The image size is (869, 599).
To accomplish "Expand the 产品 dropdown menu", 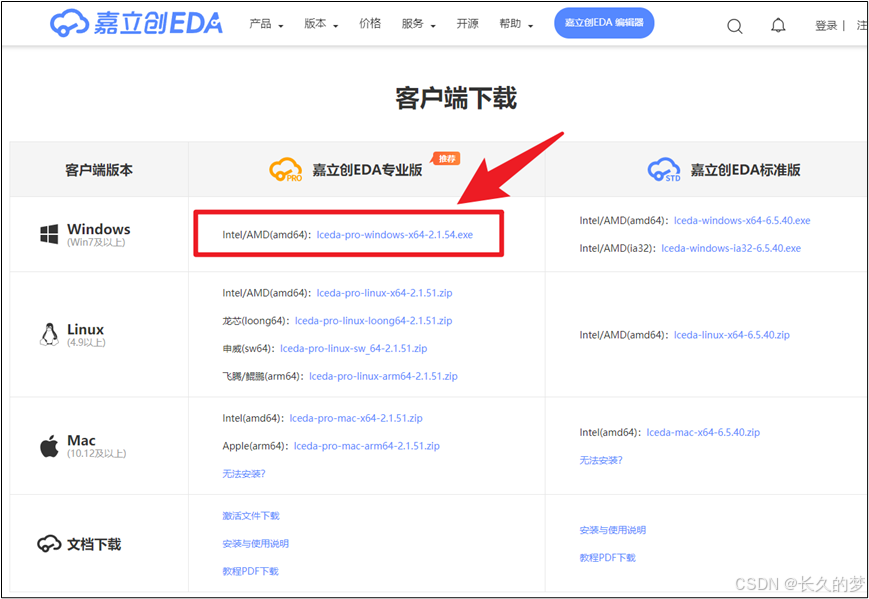I will tap(266, 24).
